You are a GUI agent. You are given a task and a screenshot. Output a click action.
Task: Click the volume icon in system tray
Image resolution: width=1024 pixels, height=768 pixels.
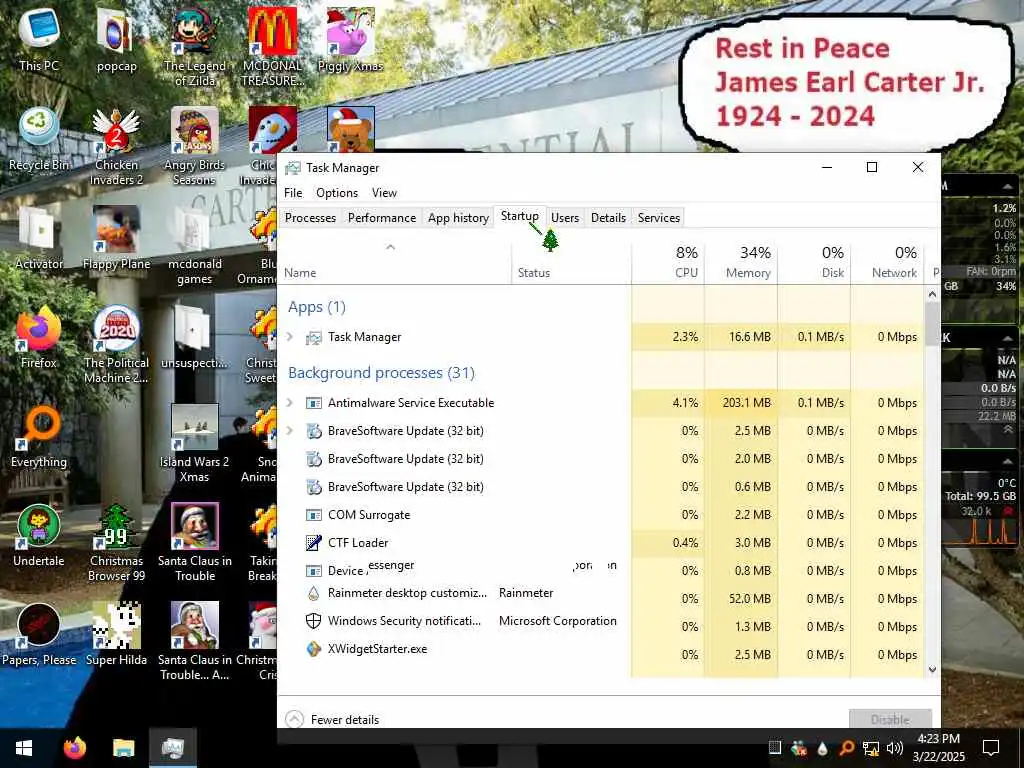895,748
